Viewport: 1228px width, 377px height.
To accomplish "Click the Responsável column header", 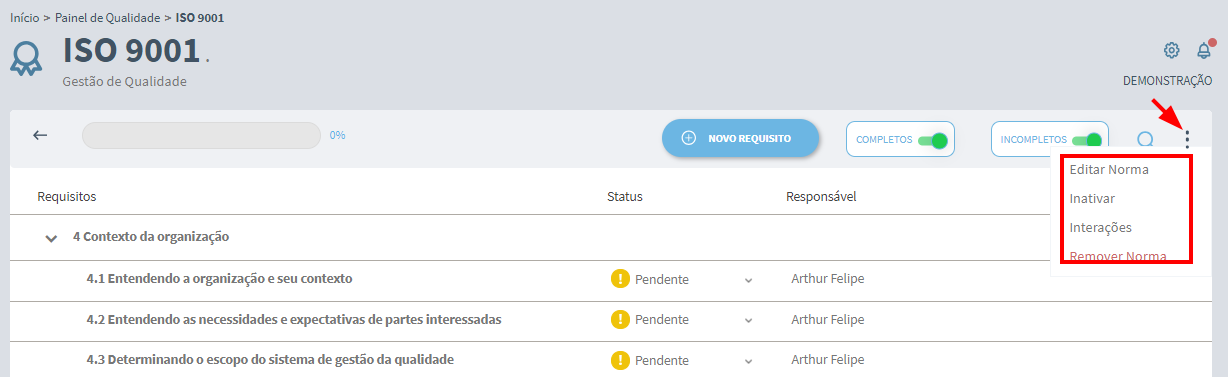I will [821, 197].
